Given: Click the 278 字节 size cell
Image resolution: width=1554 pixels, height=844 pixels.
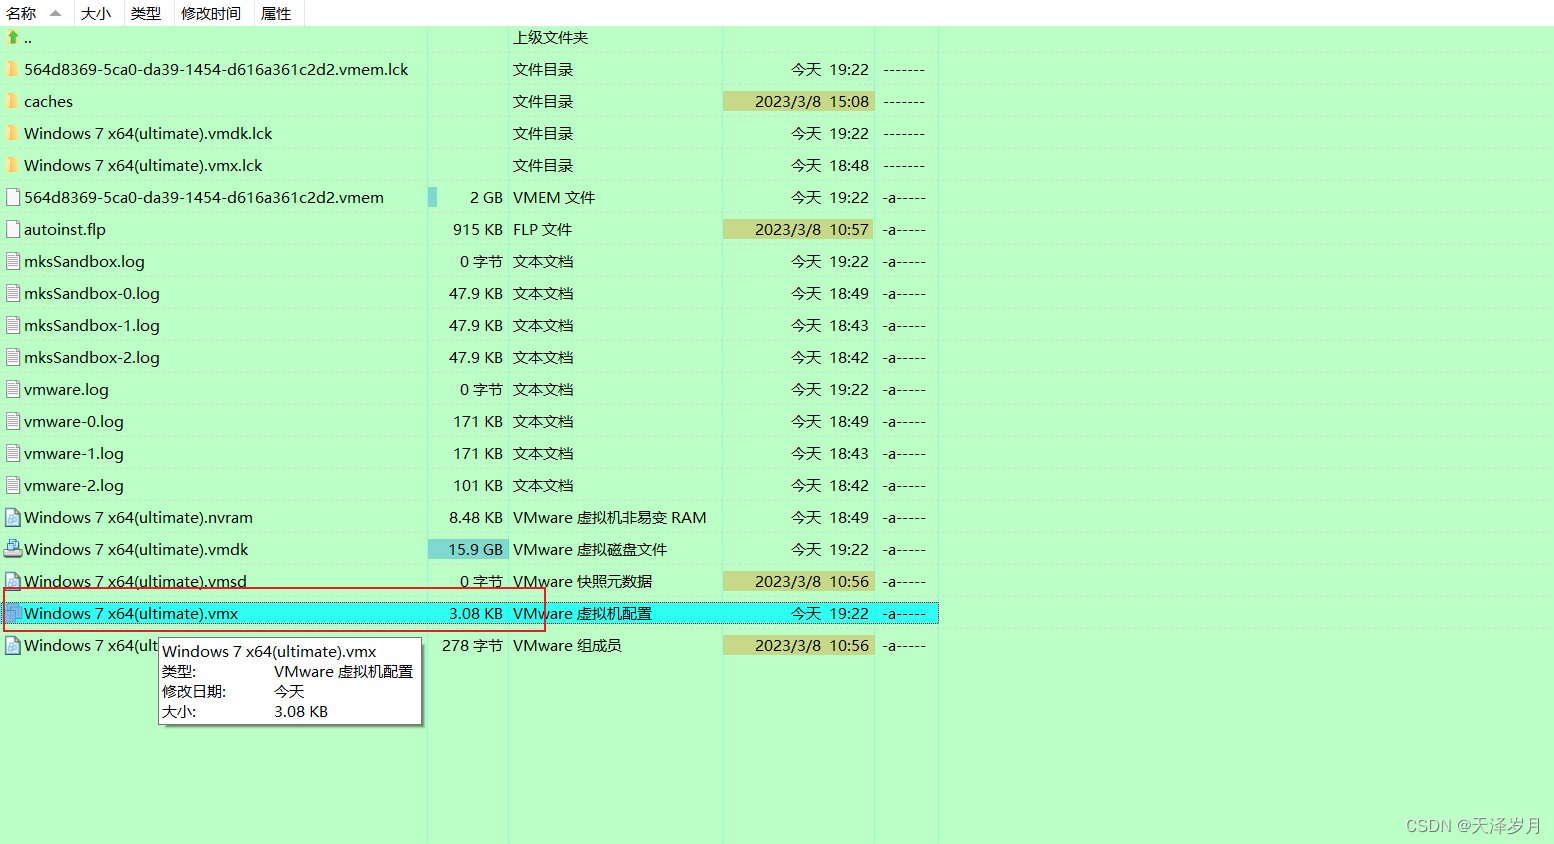Looking at the screenshot, I should pyautogui.click(x=473, y=645).
